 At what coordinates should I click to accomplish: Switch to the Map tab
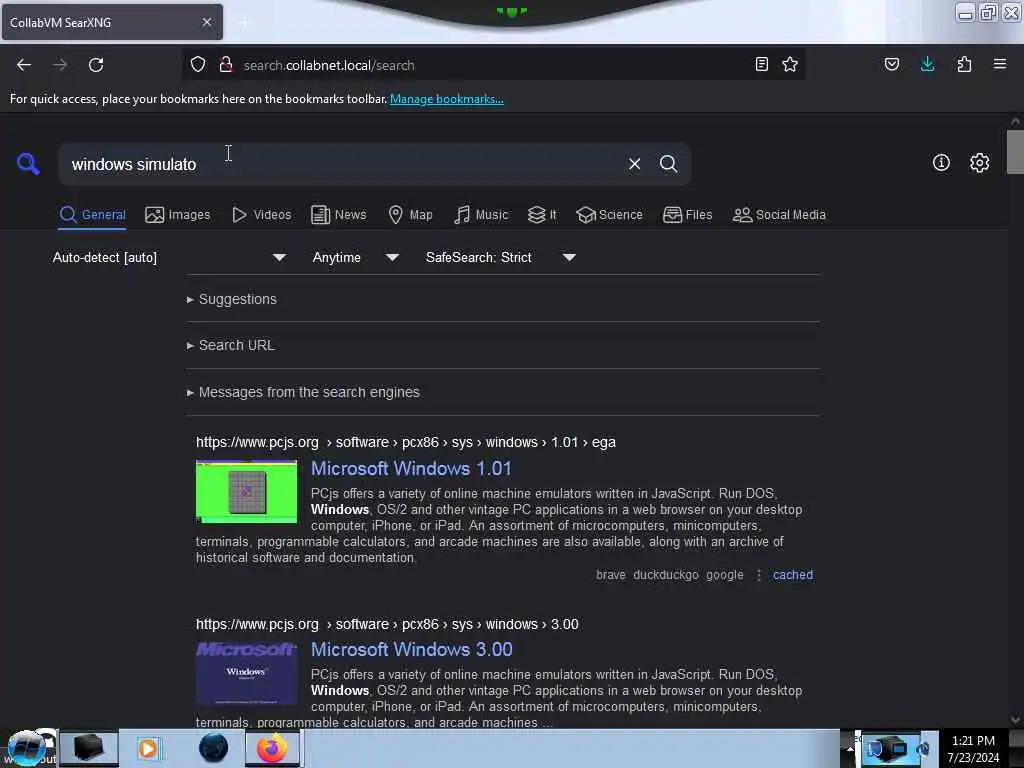410,215
